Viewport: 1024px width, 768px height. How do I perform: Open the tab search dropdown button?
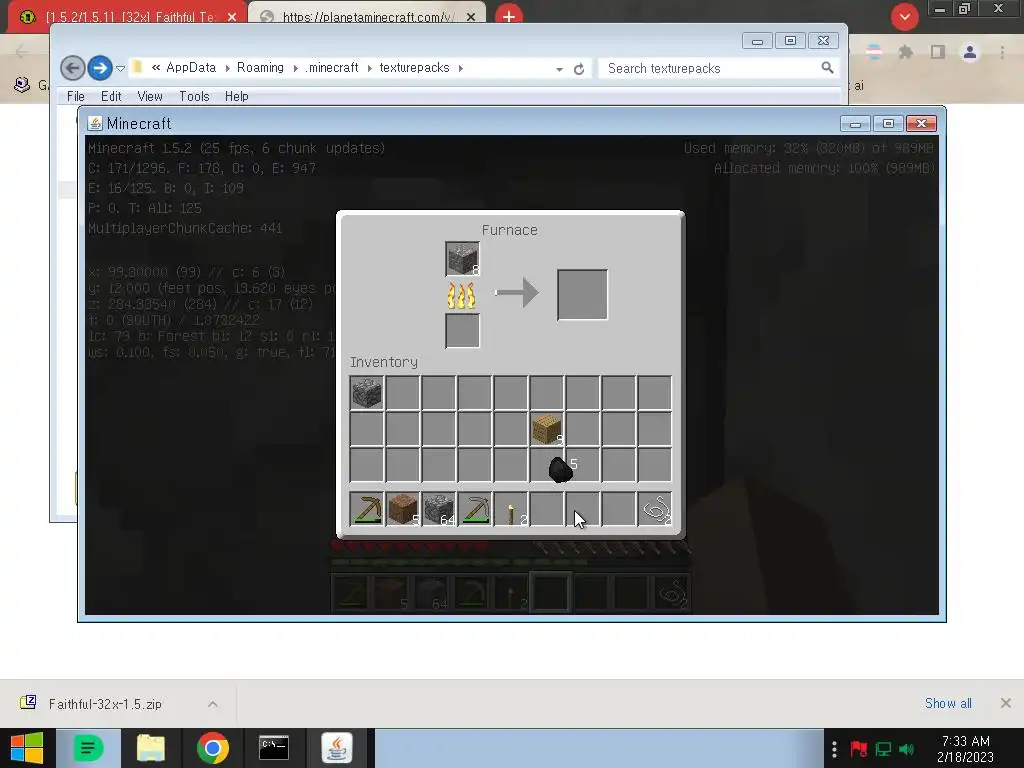click(904, 17)
